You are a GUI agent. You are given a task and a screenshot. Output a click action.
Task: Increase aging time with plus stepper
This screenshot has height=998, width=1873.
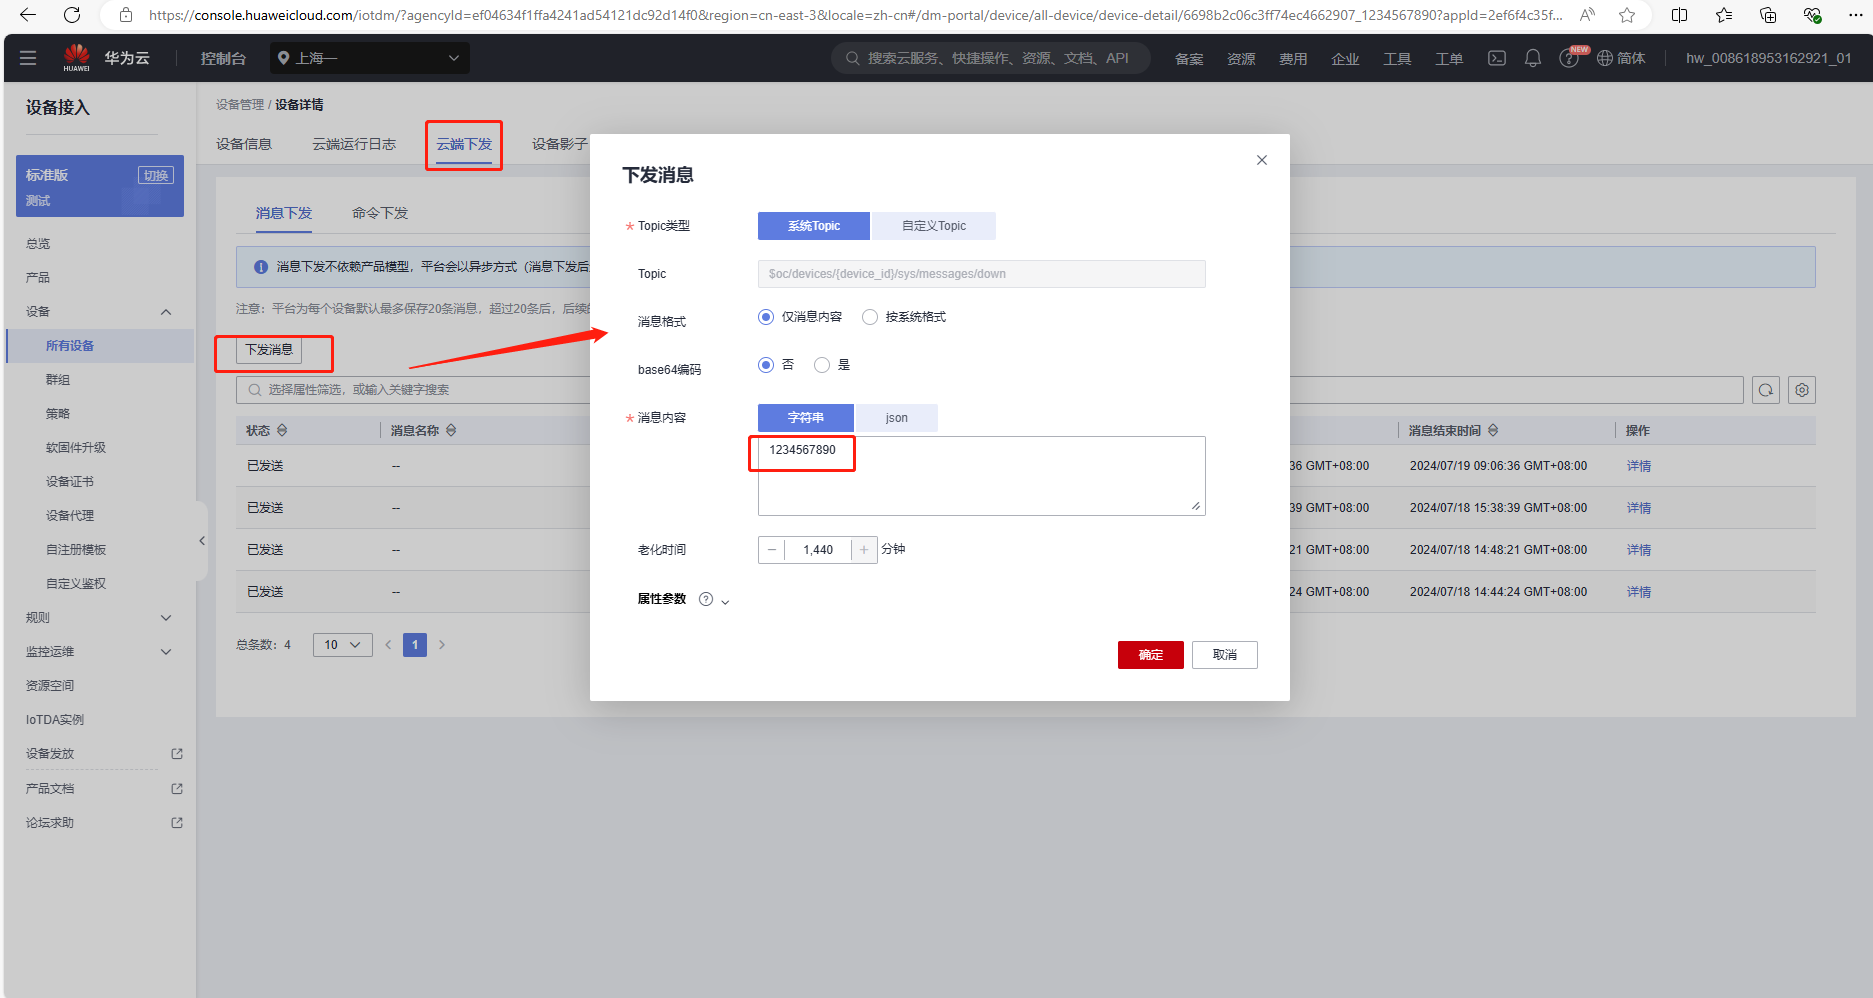(x=864, y=550)
